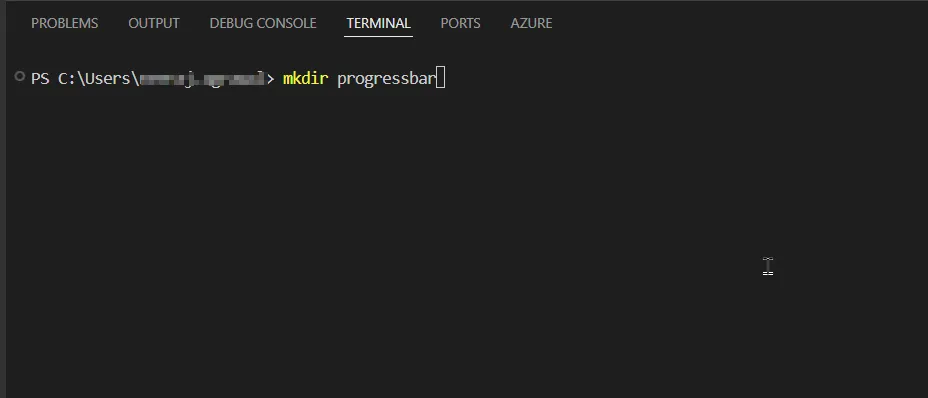Open the AZURE panel tab
The width and height of the screenshot is (928, 398).
point(531,23)
